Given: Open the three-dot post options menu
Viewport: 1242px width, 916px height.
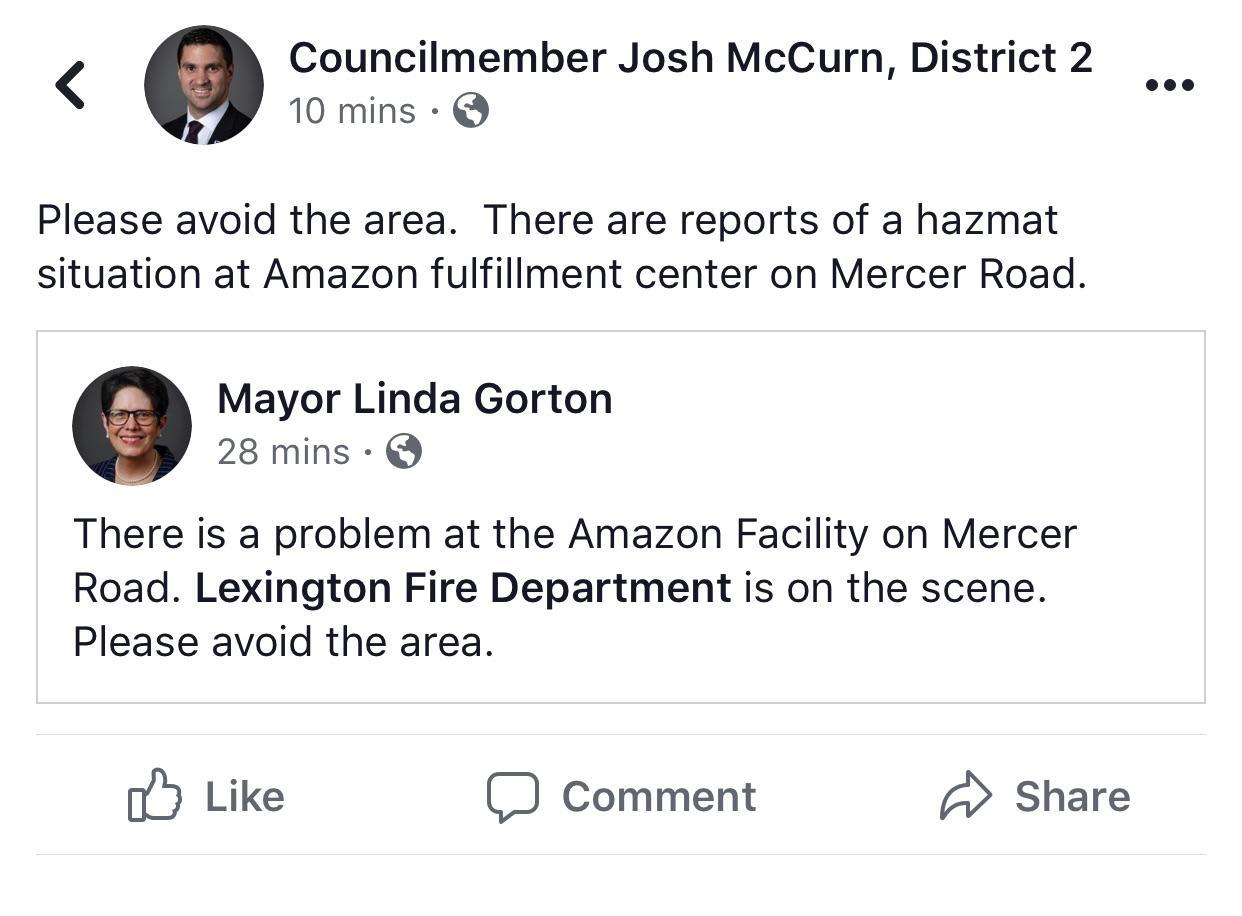Looking at the screenshot, I should point(1169,85).
